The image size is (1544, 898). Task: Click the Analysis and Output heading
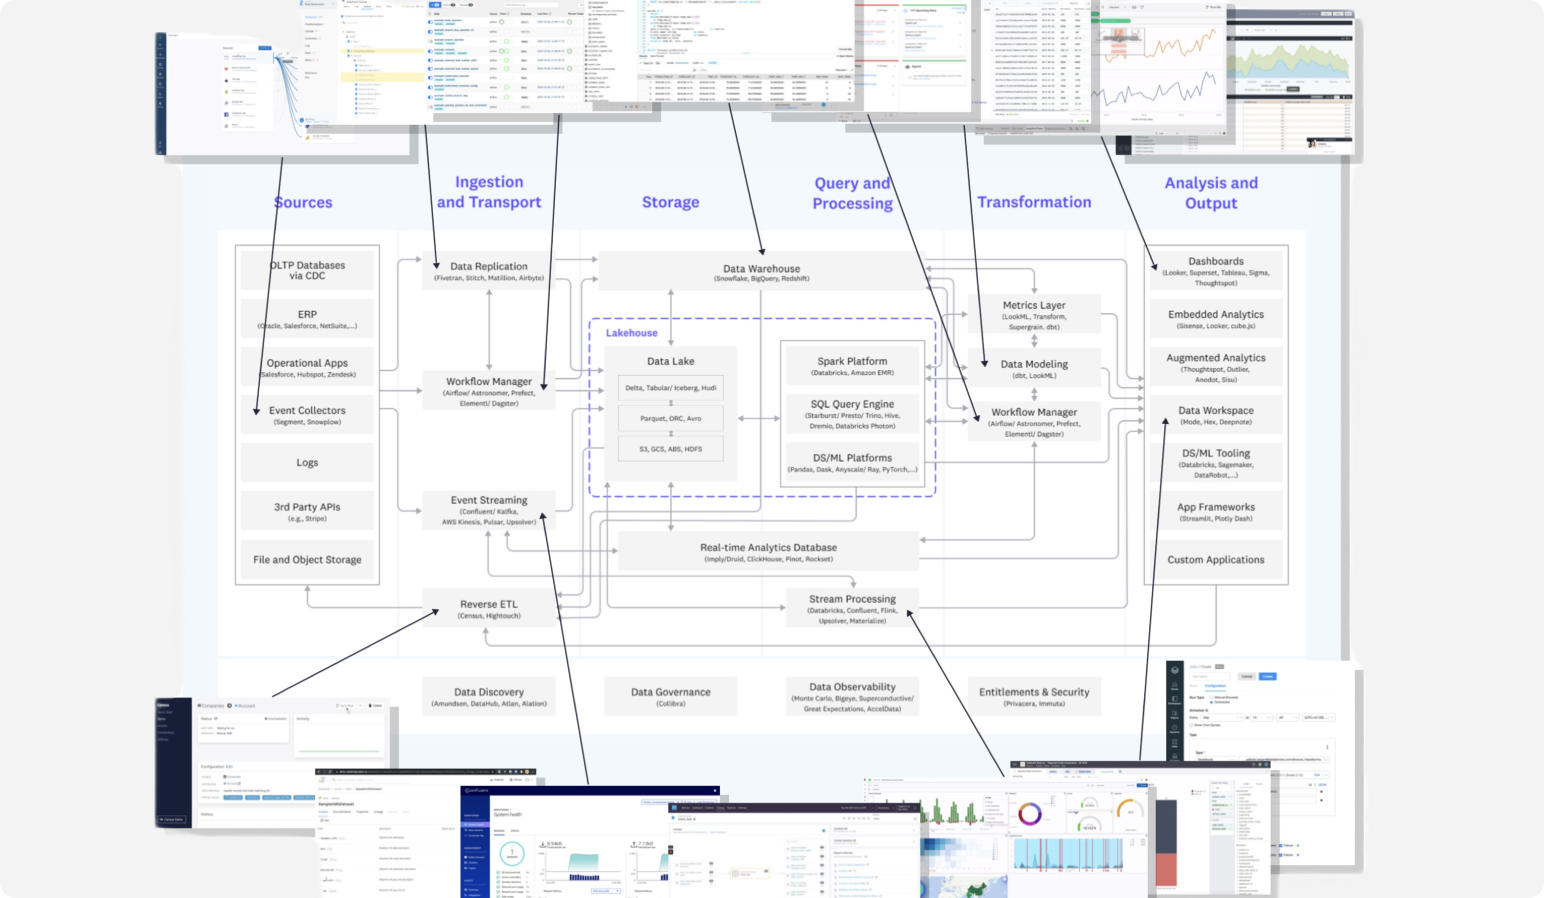pos(1211,192)
